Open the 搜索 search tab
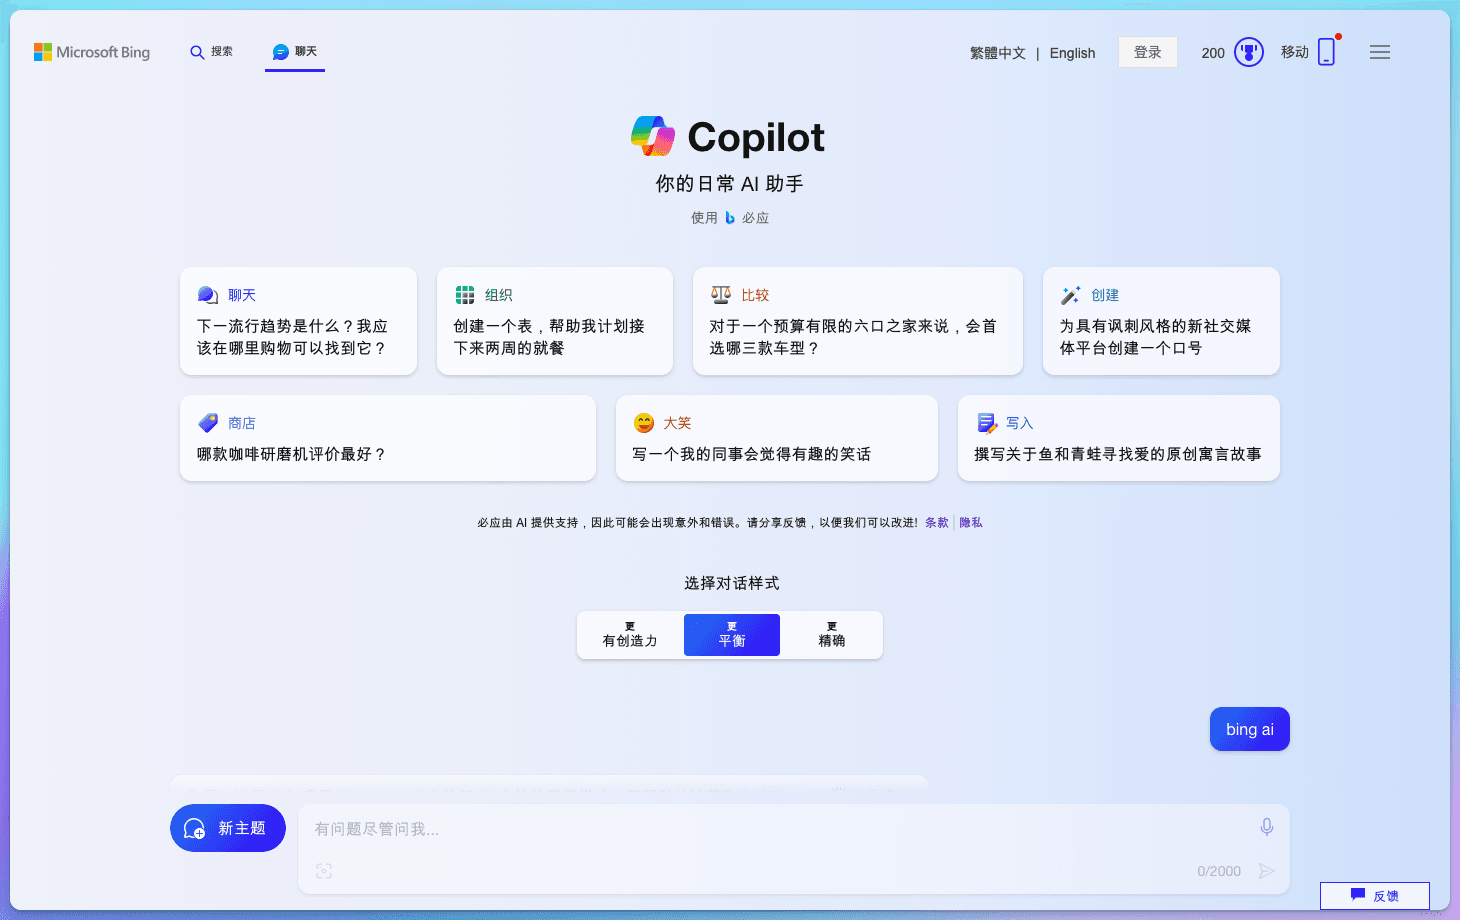Viewport: 1460px width, 920px height. pos(211,52)
